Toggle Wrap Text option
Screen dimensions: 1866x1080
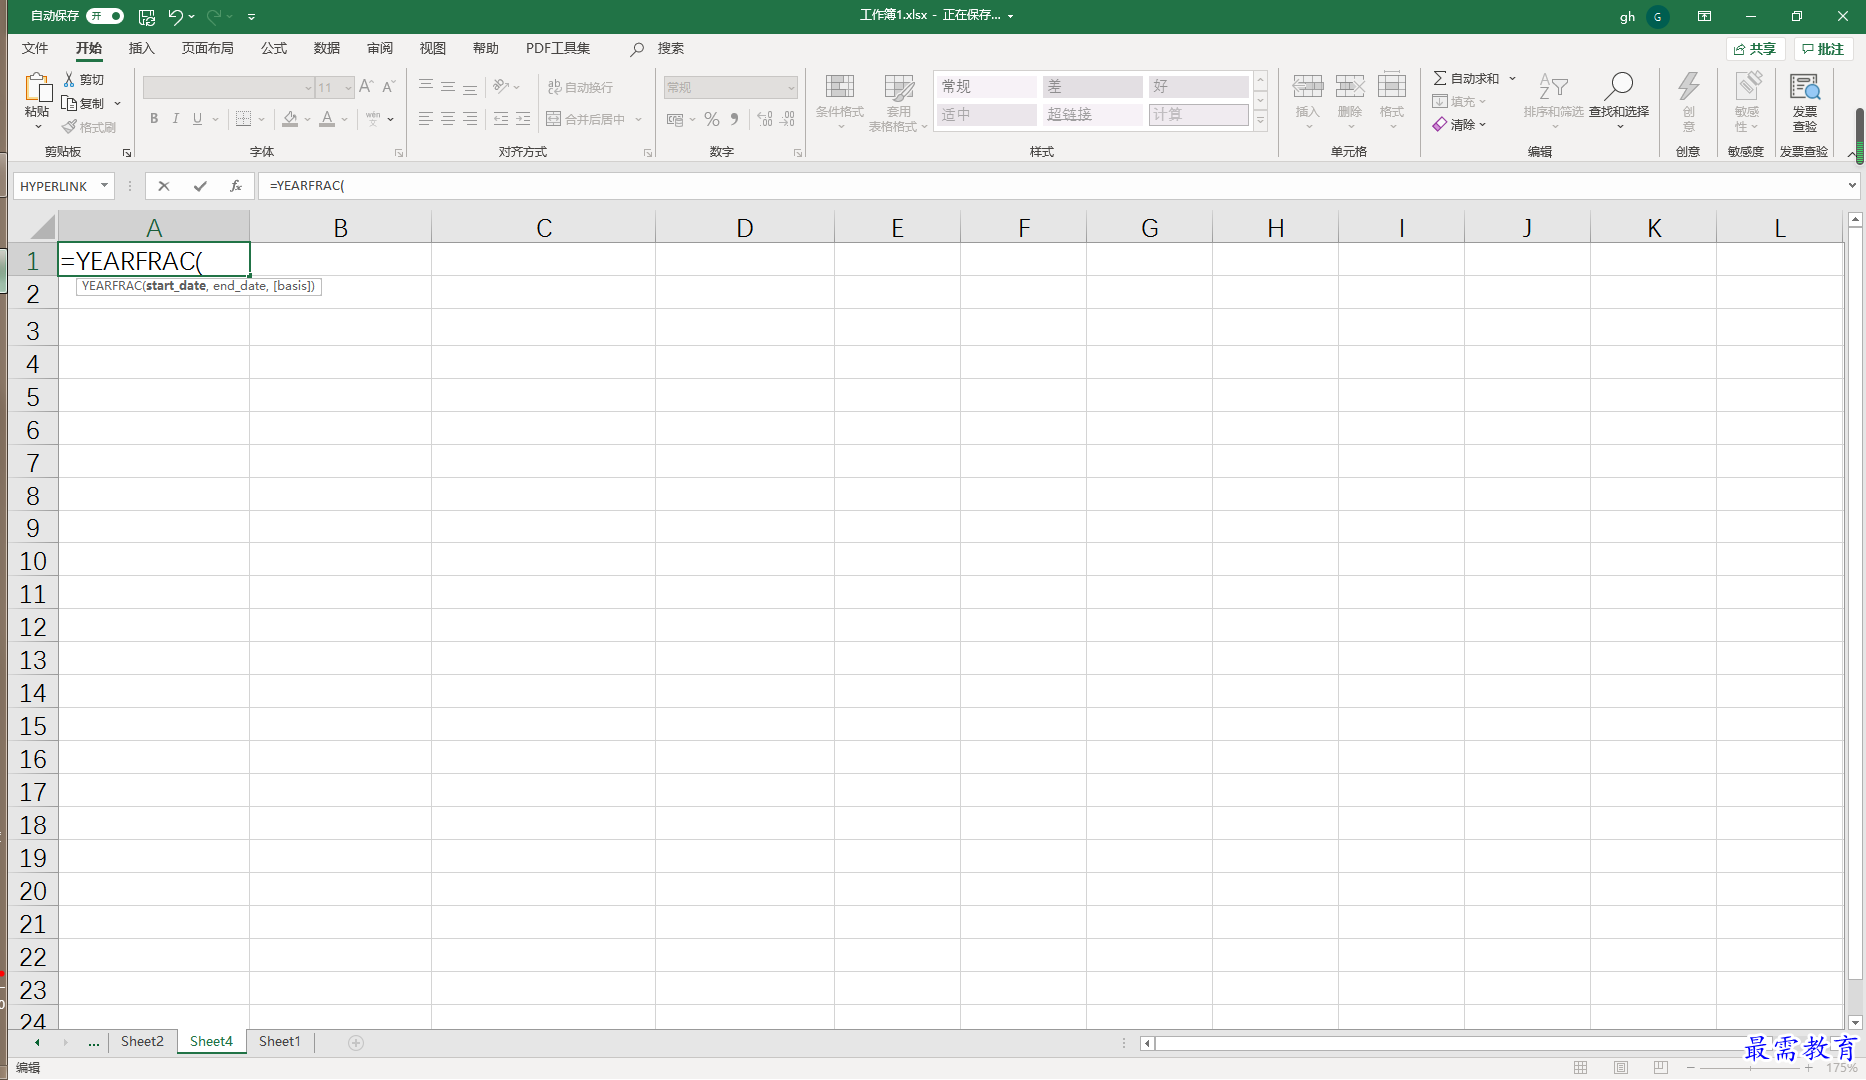click(x=580, y=87)
